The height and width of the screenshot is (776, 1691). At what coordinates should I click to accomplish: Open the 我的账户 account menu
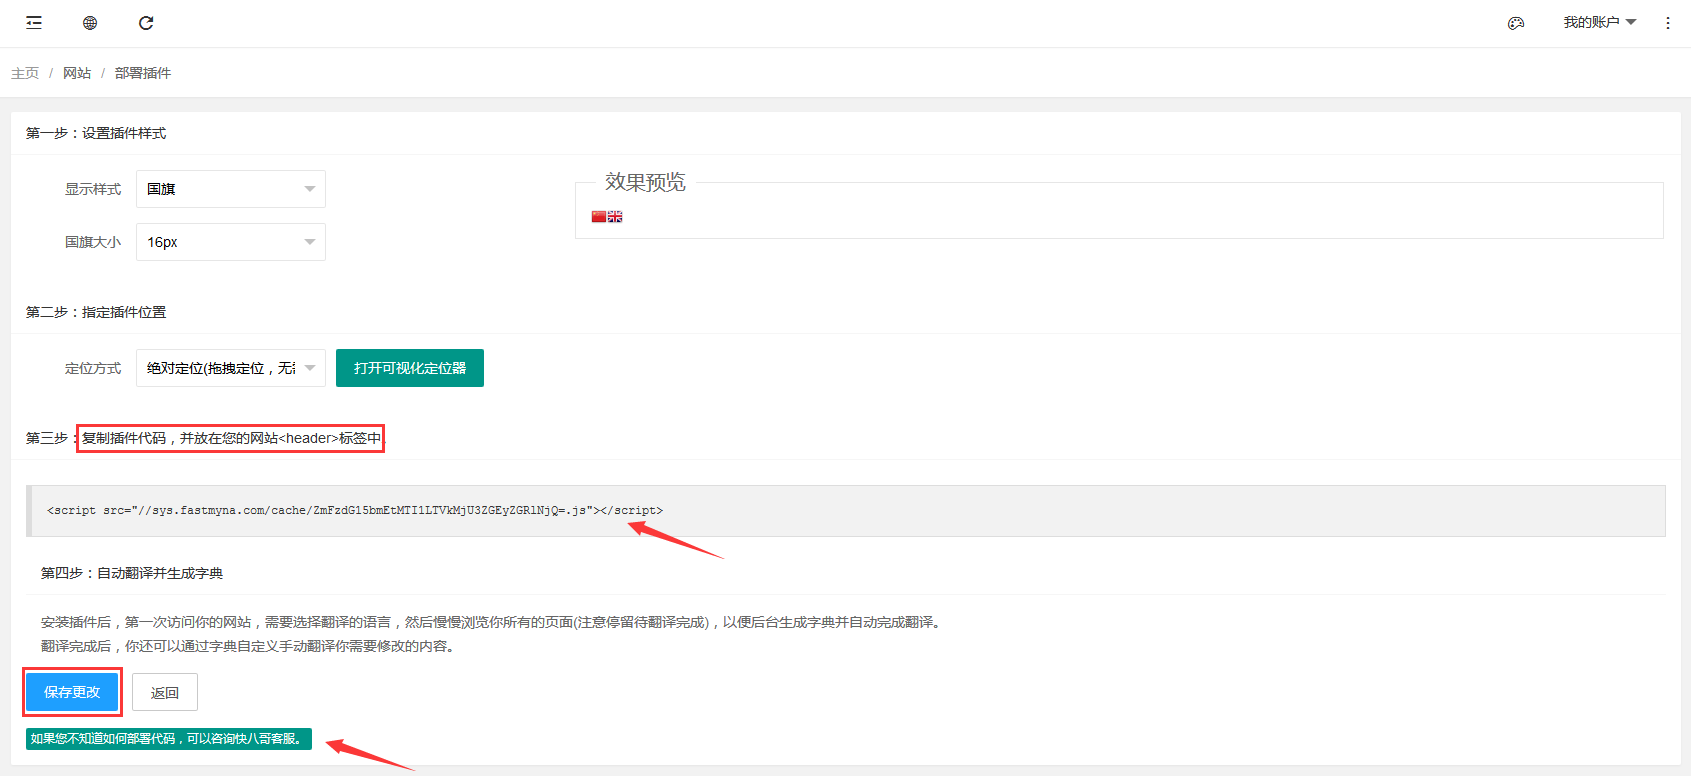1599,22
